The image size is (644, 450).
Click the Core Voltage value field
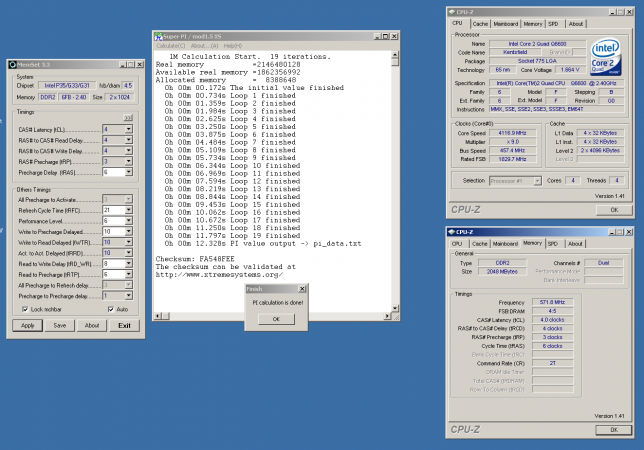[x=570, y=70]
